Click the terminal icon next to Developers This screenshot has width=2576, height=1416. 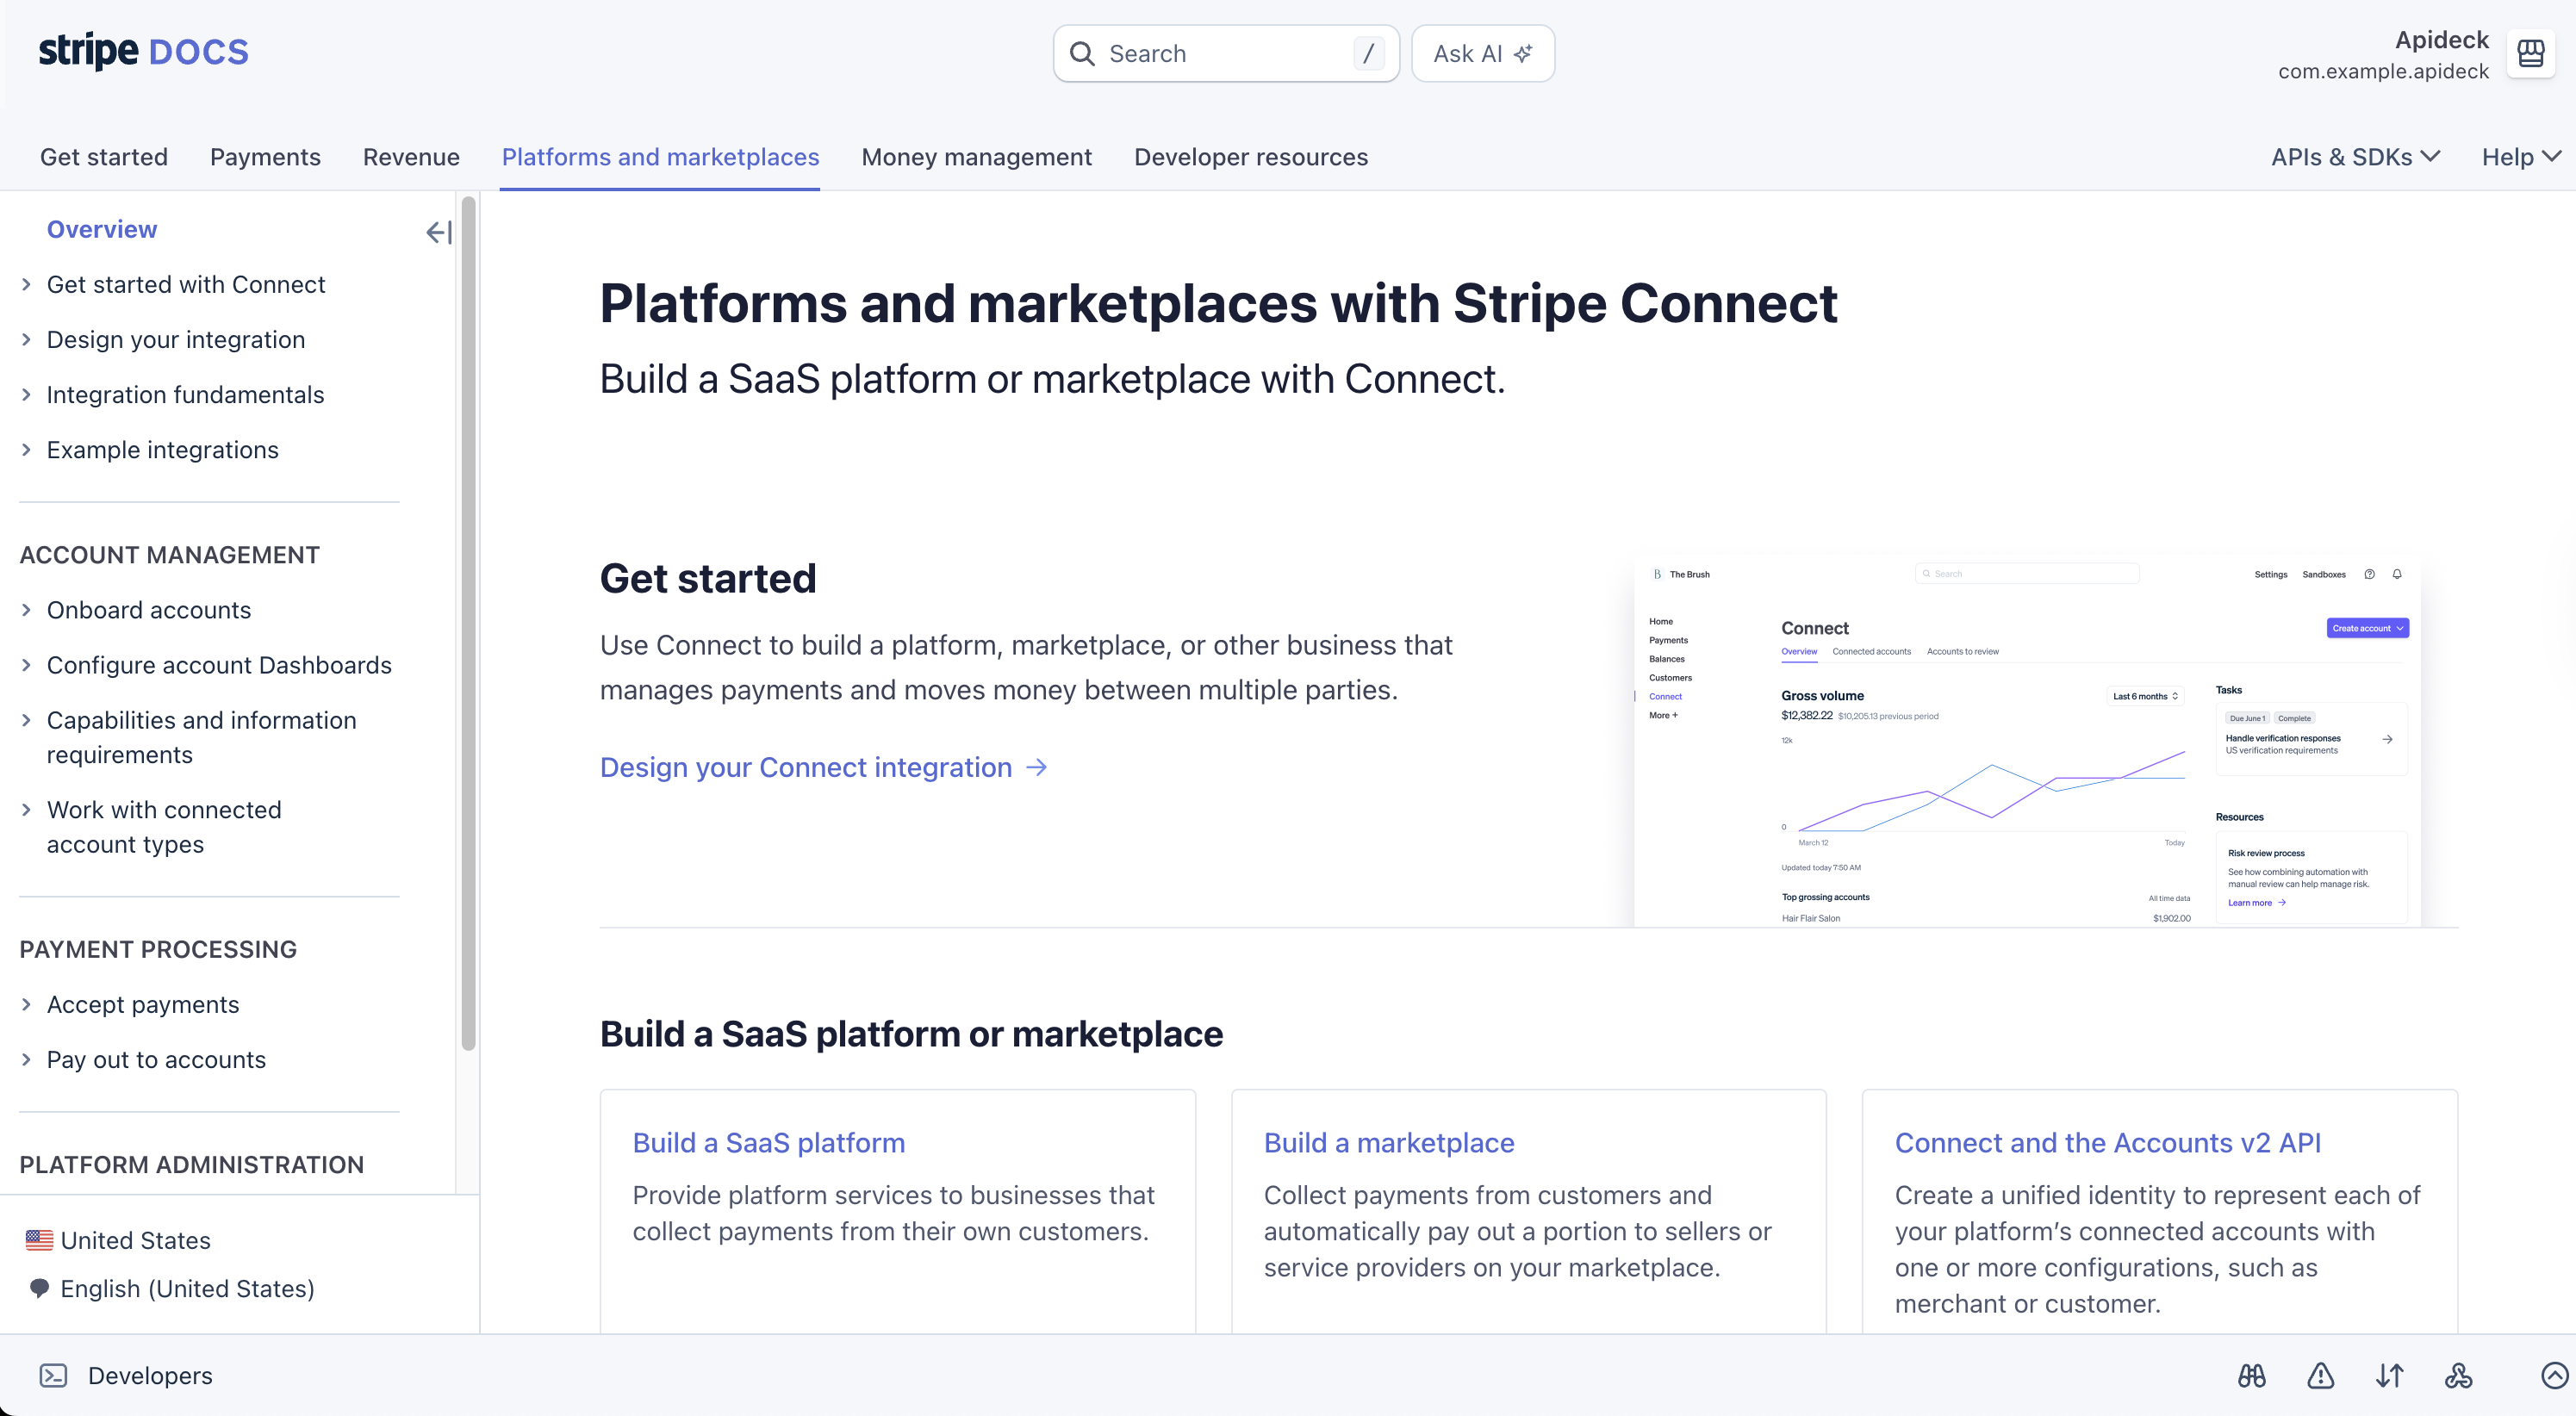53,1376
